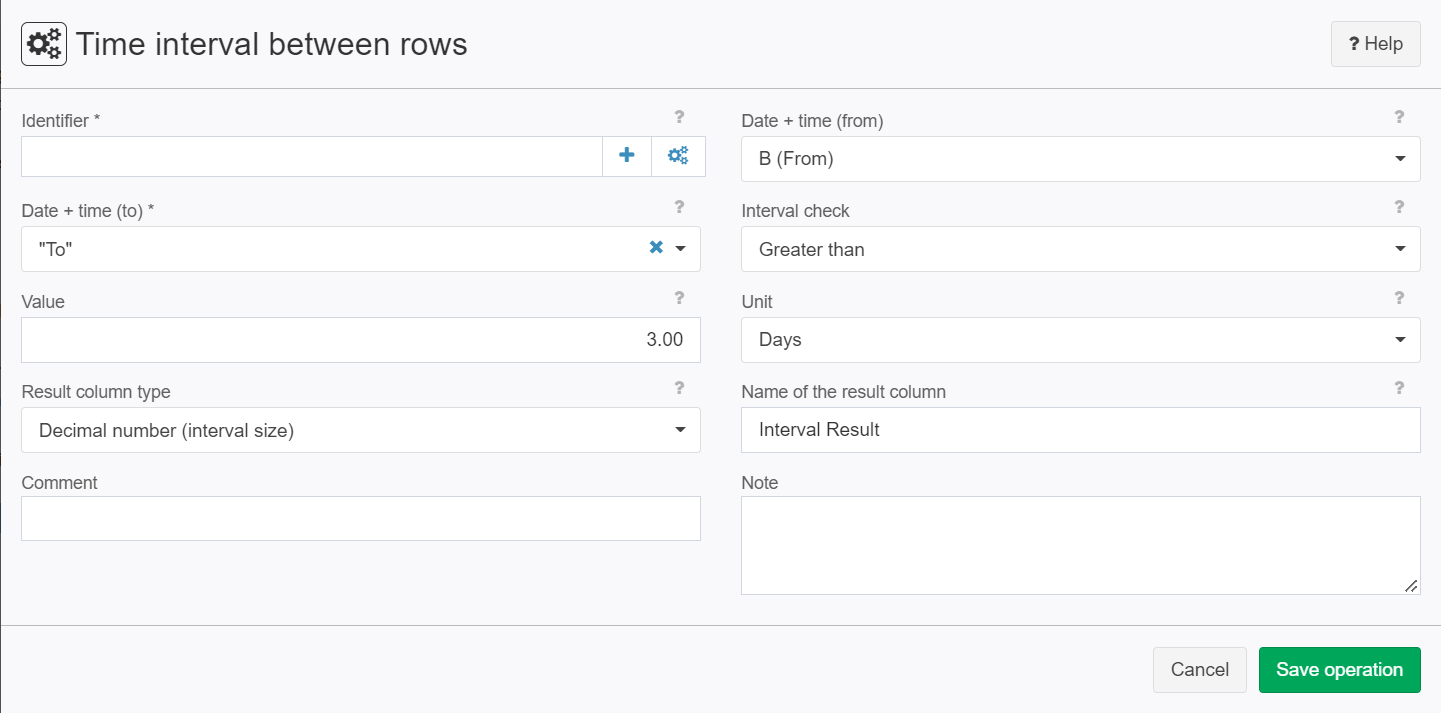Image resolution: width=1441 pixels, height=713 pixels.
Task: Click the "Result column type" label
Action: (x=96, y=392)
